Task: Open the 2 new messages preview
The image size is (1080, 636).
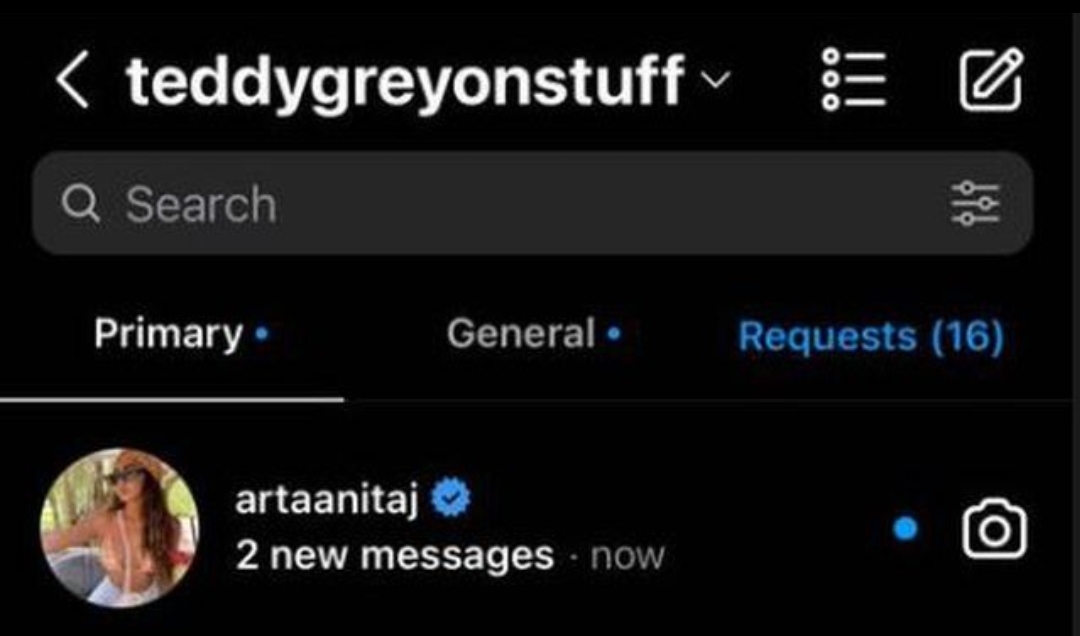Action: [x=395, y=555]
